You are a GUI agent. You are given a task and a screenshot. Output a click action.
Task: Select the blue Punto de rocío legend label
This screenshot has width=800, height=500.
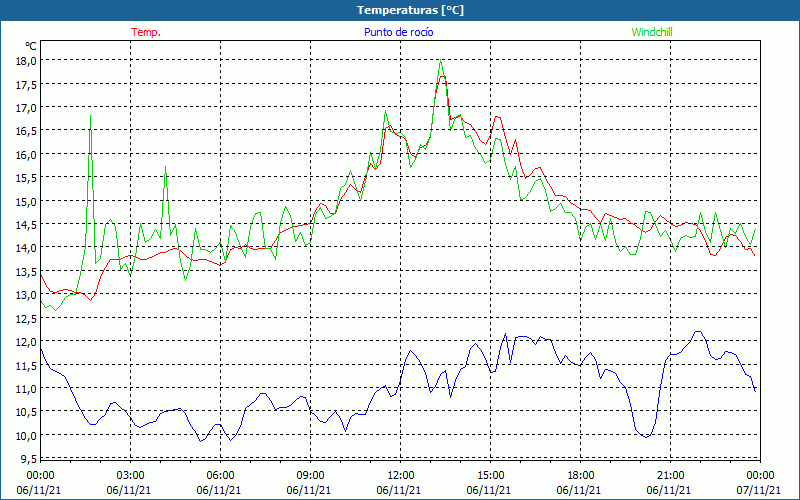398,32
